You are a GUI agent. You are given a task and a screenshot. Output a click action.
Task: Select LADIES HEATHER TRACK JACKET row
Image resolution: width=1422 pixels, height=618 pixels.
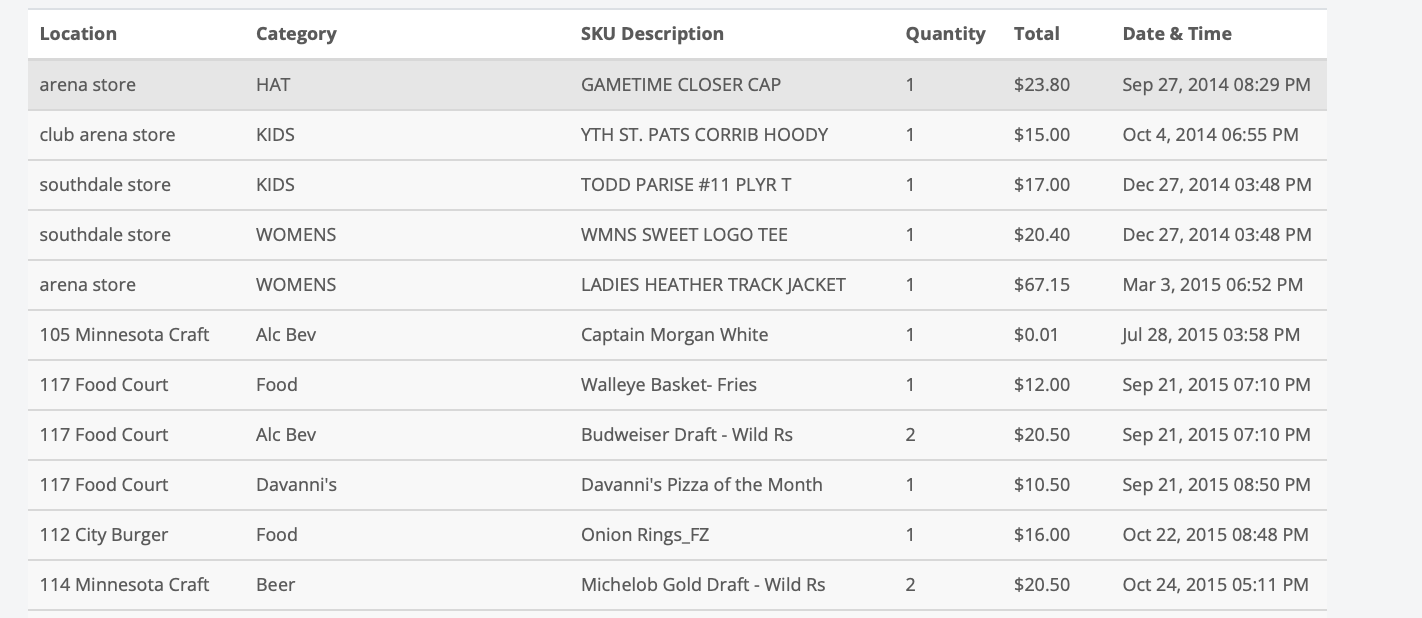677,285
